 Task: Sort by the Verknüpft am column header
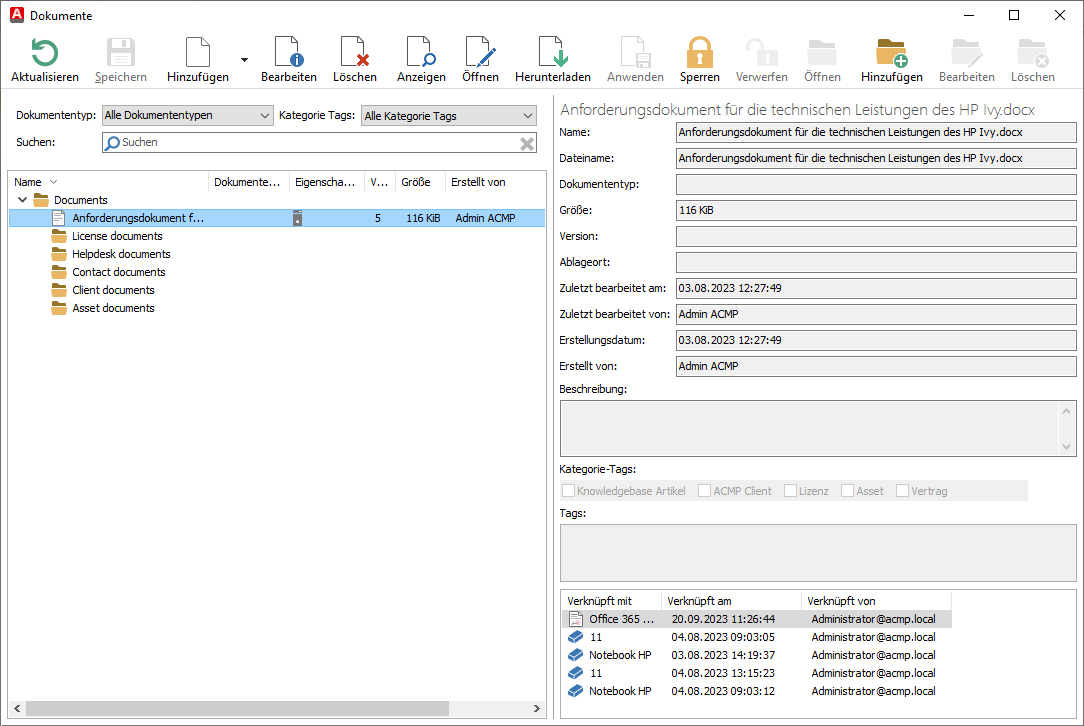730,601
